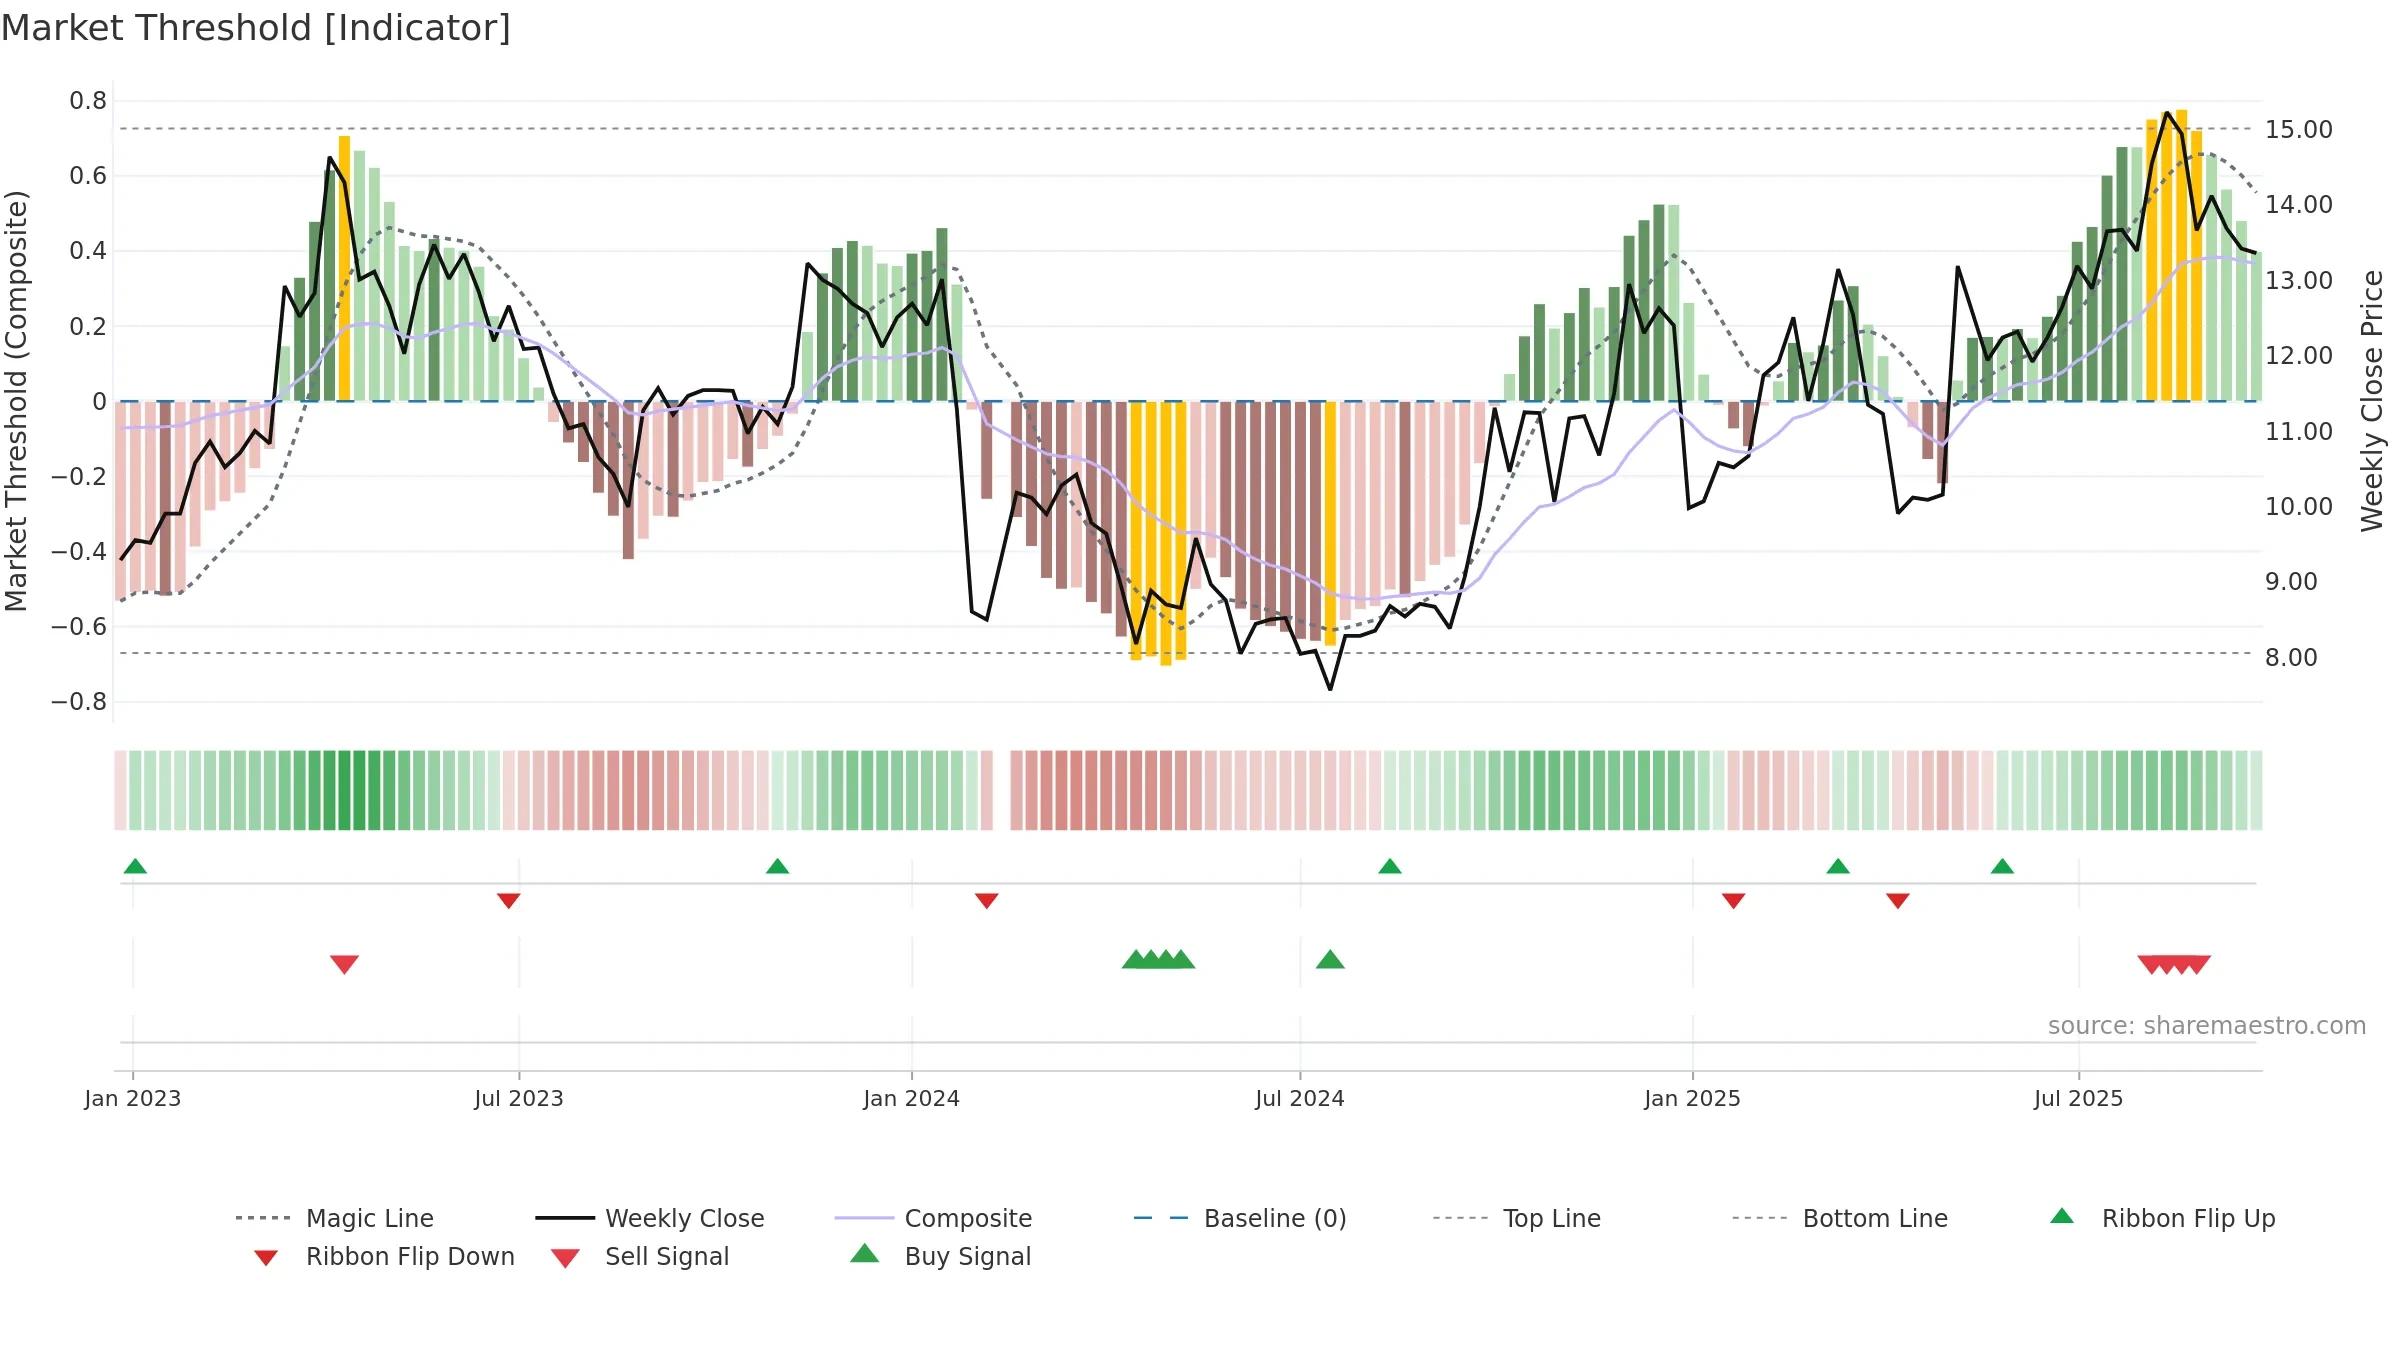Screen dimensions: 2400x1350
Task: Click the Ribbon Flip Up marker near May 2025
Action: pyautogui.click(x=2002, y=866)
